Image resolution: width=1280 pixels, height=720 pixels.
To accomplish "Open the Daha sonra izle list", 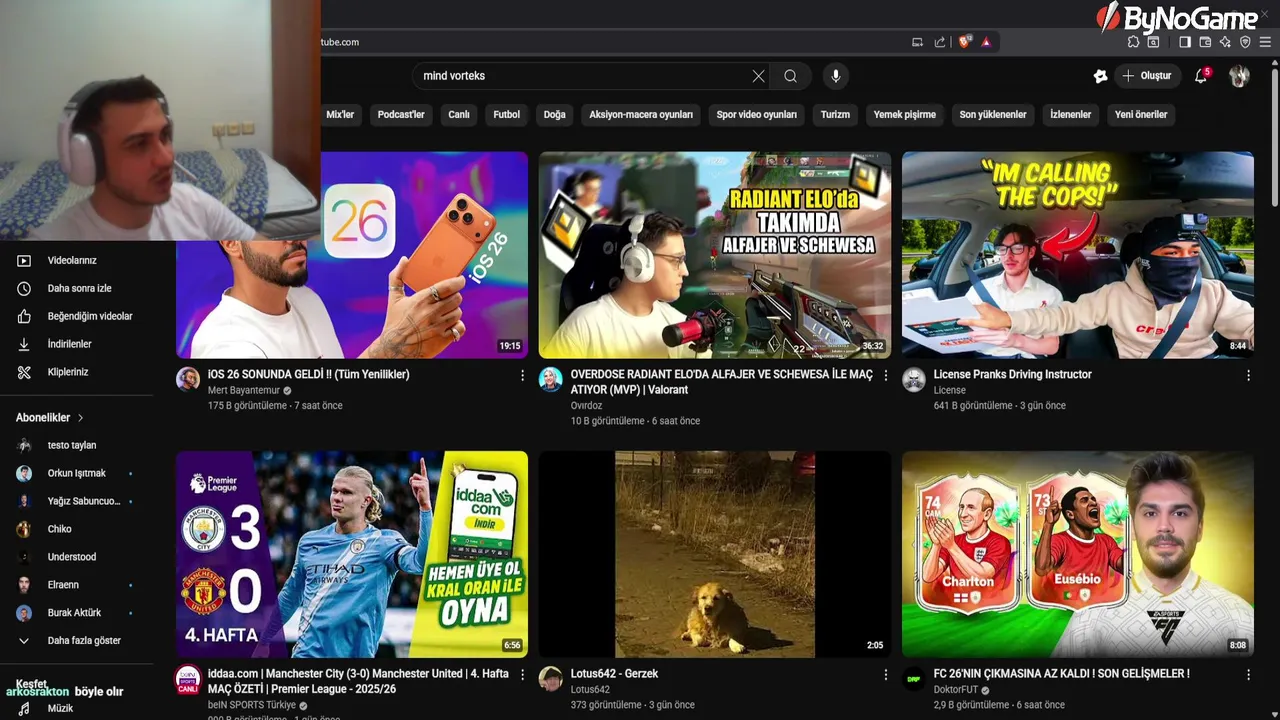I will click(80, 288).
